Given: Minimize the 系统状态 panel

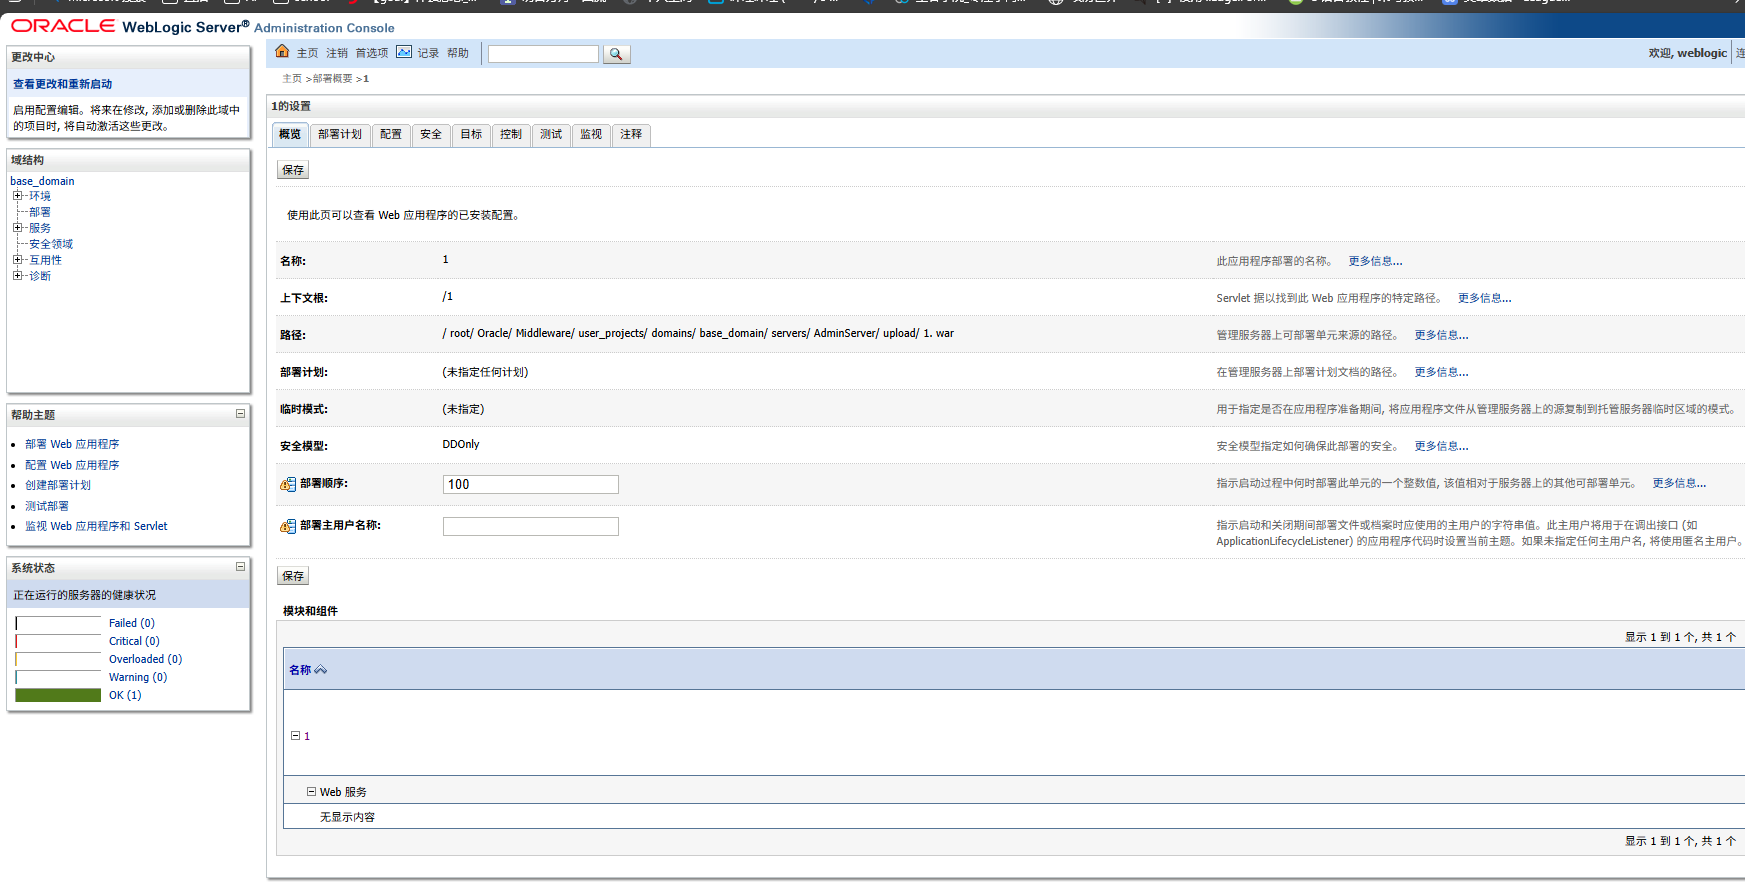Looking at the screenshot, I should click(240, 567).
